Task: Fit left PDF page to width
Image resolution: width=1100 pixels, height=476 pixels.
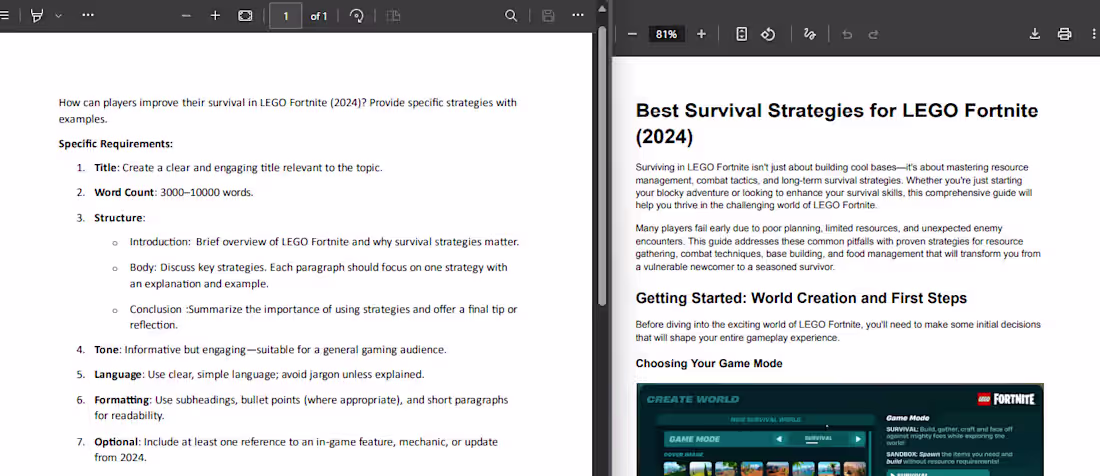Action: point(245,15)
